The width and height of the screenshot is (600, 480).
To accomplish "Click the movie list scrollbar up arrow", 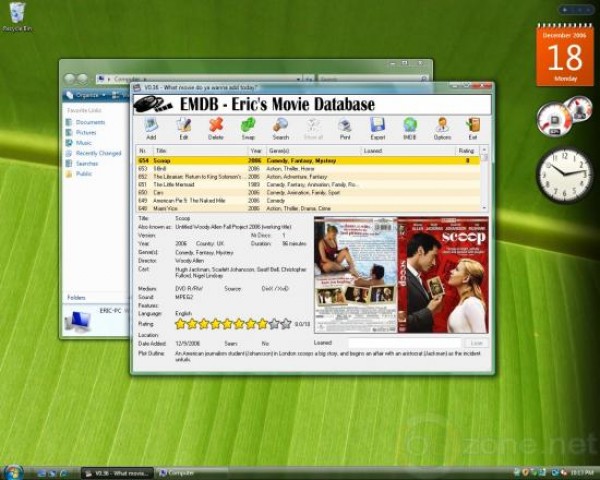I will (x=484, y=150).
